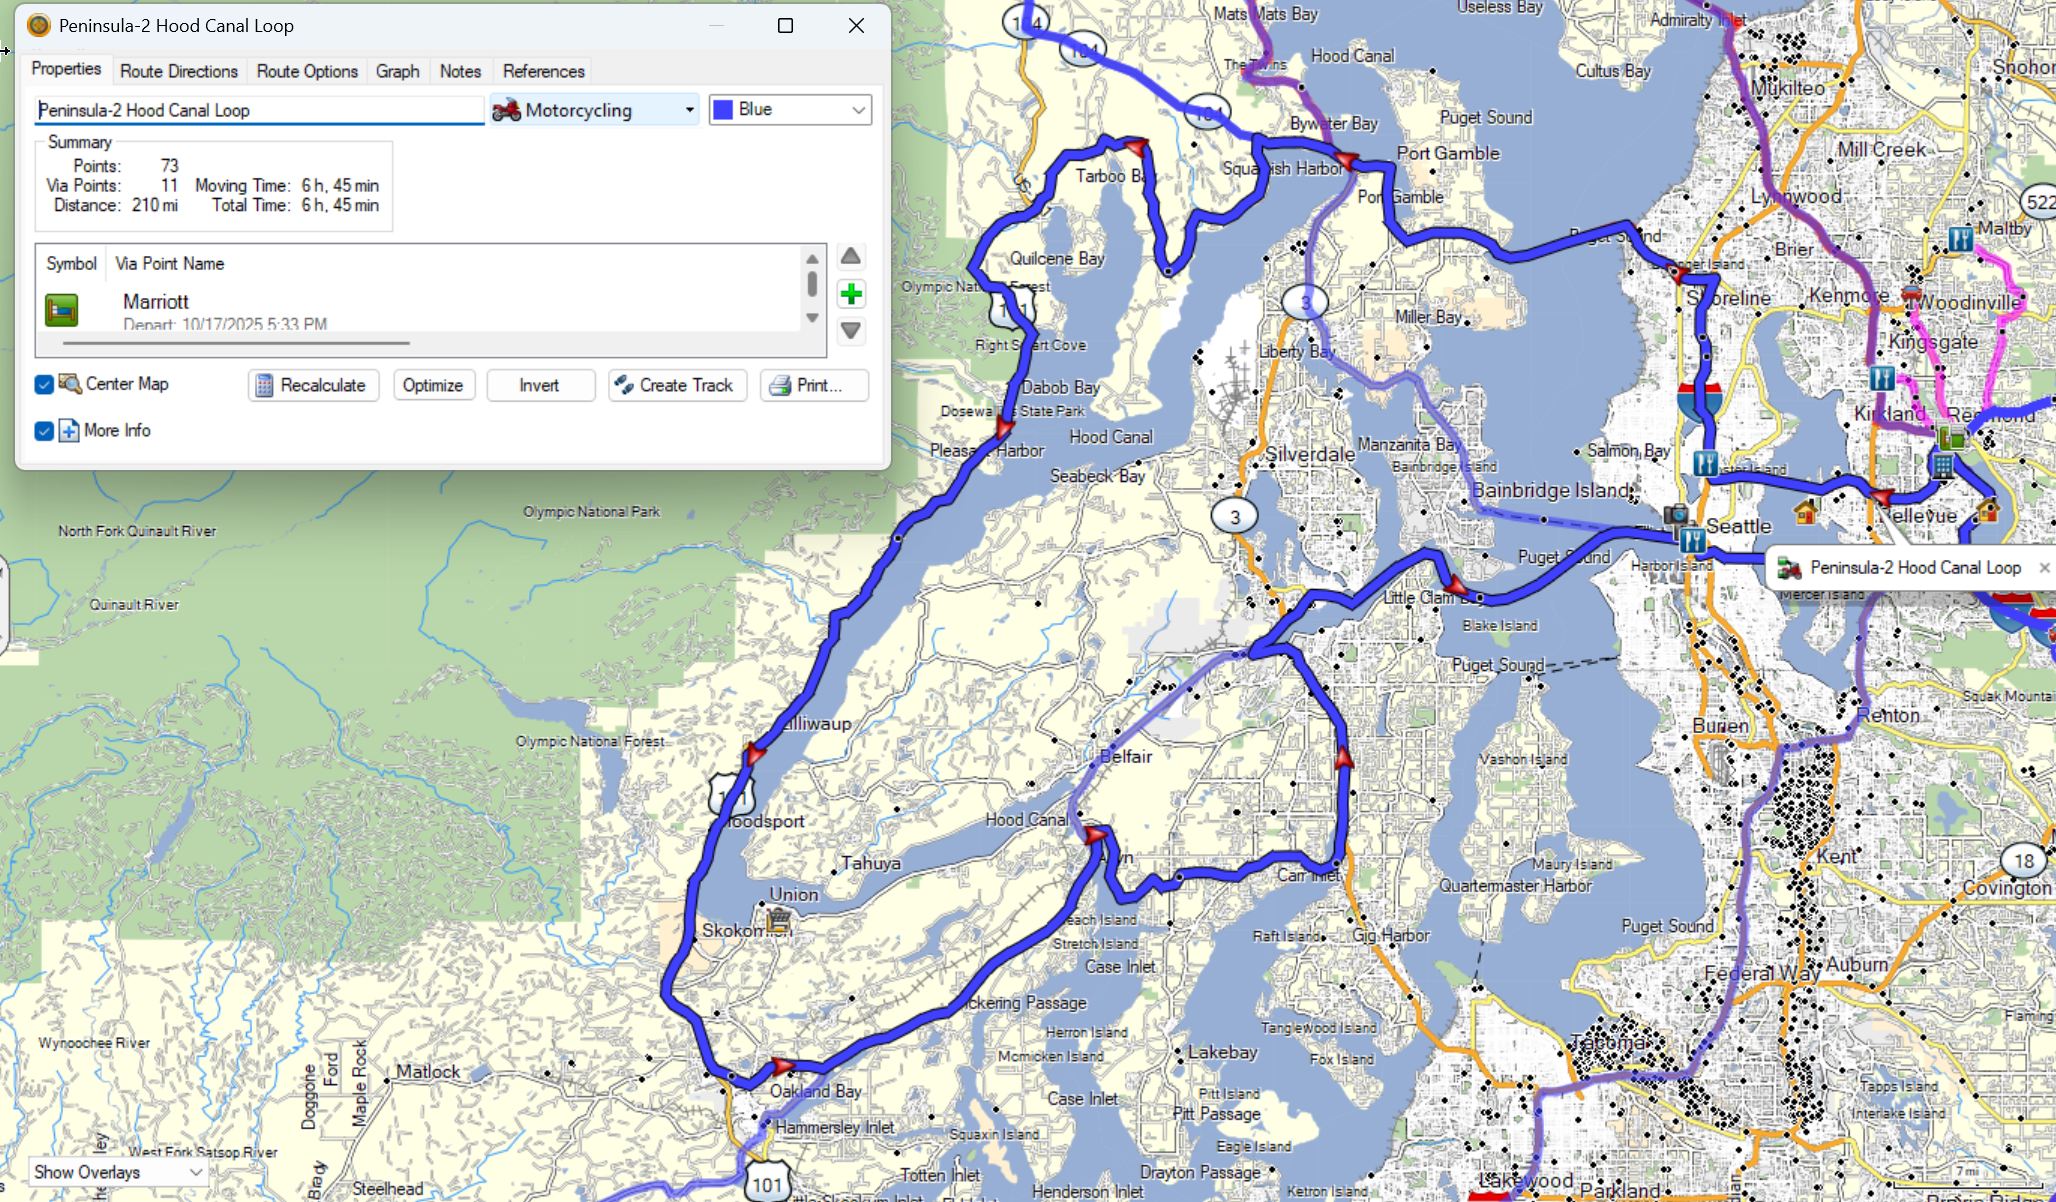Click the Invert route button

coord(539,386)
